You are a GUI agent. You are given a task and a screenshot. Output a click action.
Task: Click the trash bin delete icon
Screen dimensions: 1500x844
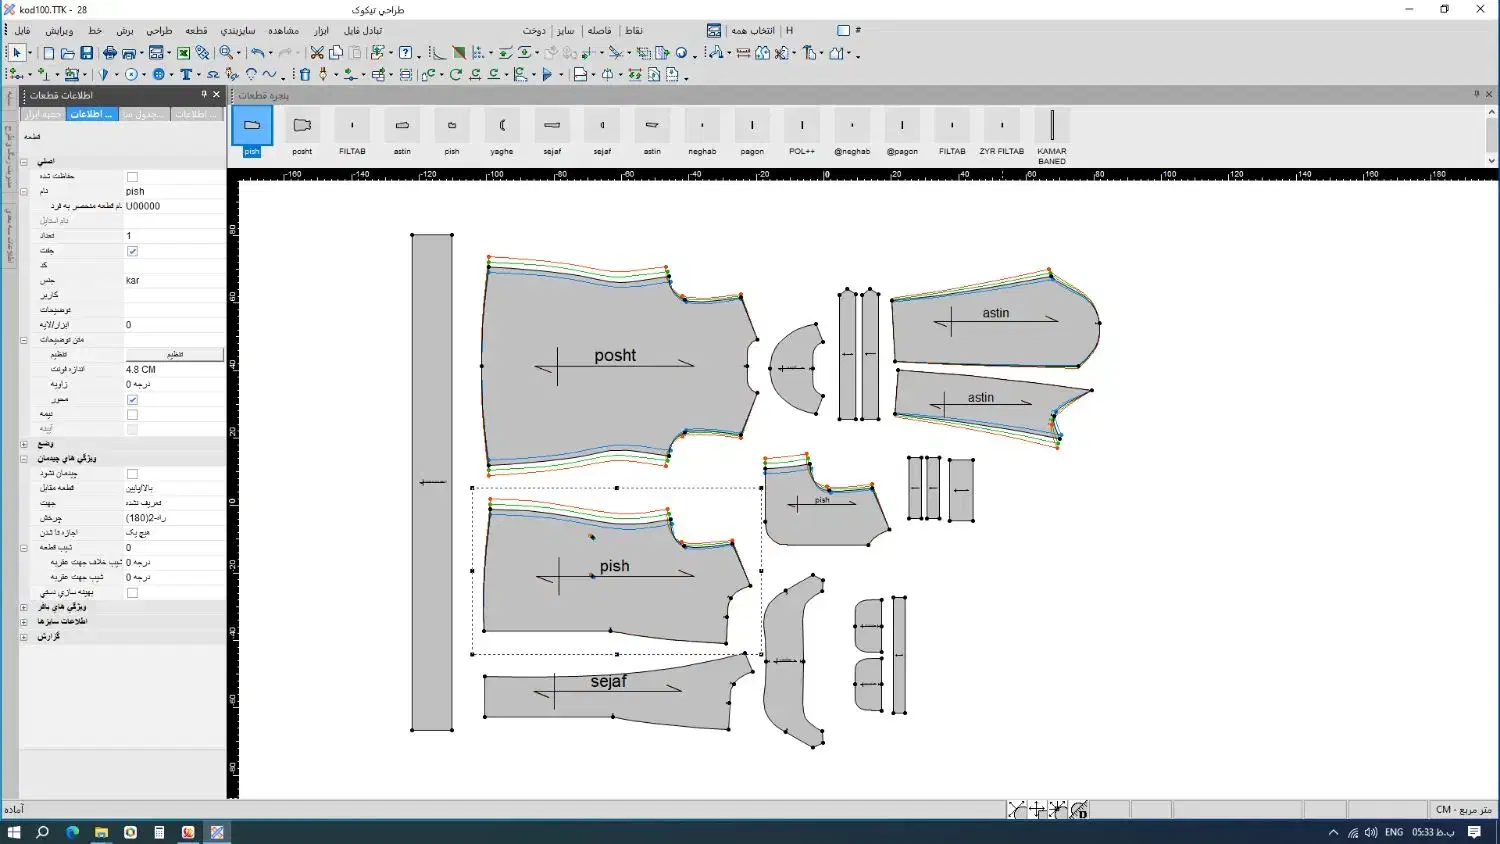pos(305,75)
